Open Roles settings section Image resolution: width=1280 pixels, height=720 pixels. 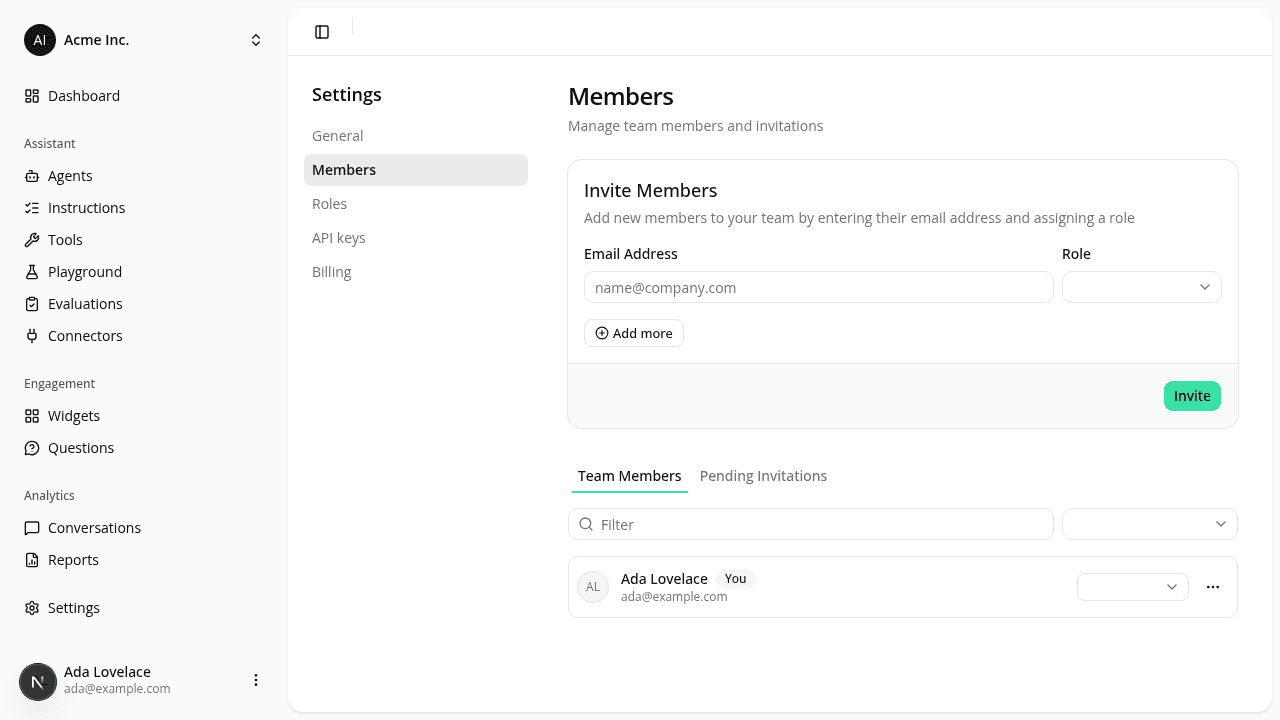point(416,204)
